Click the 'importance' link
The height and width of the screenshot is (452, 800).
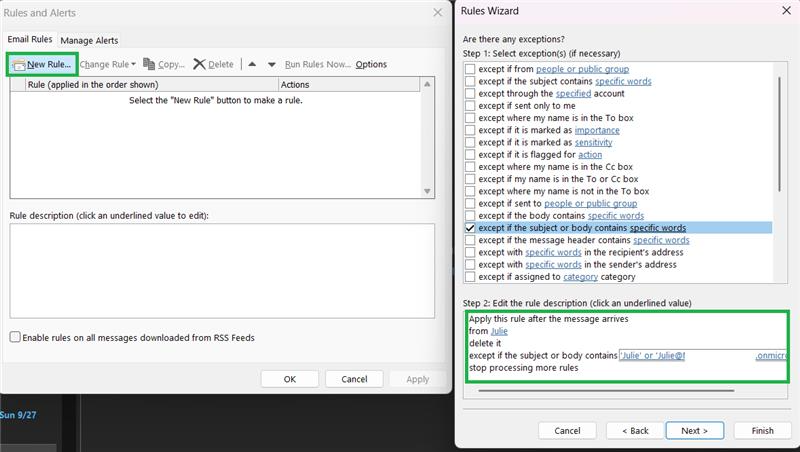tap(597, 130)
